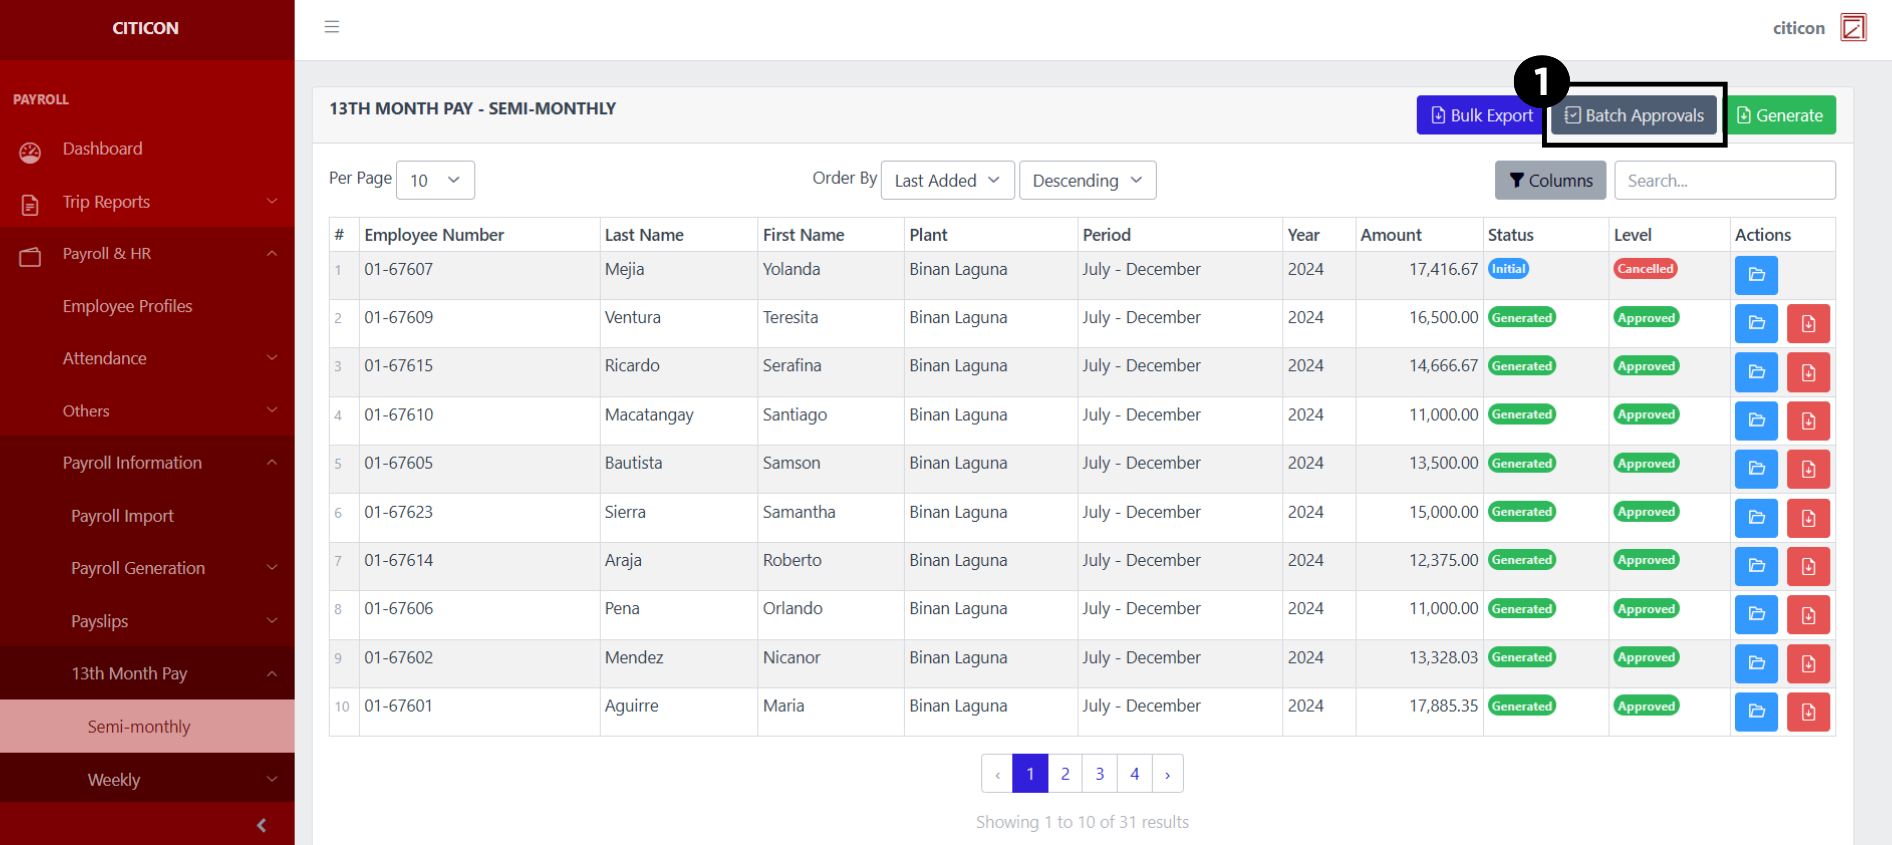This screenshot has height=845, width=1892.
Task: Click red export icon for Ventura row
Action: click(1808, 323)
